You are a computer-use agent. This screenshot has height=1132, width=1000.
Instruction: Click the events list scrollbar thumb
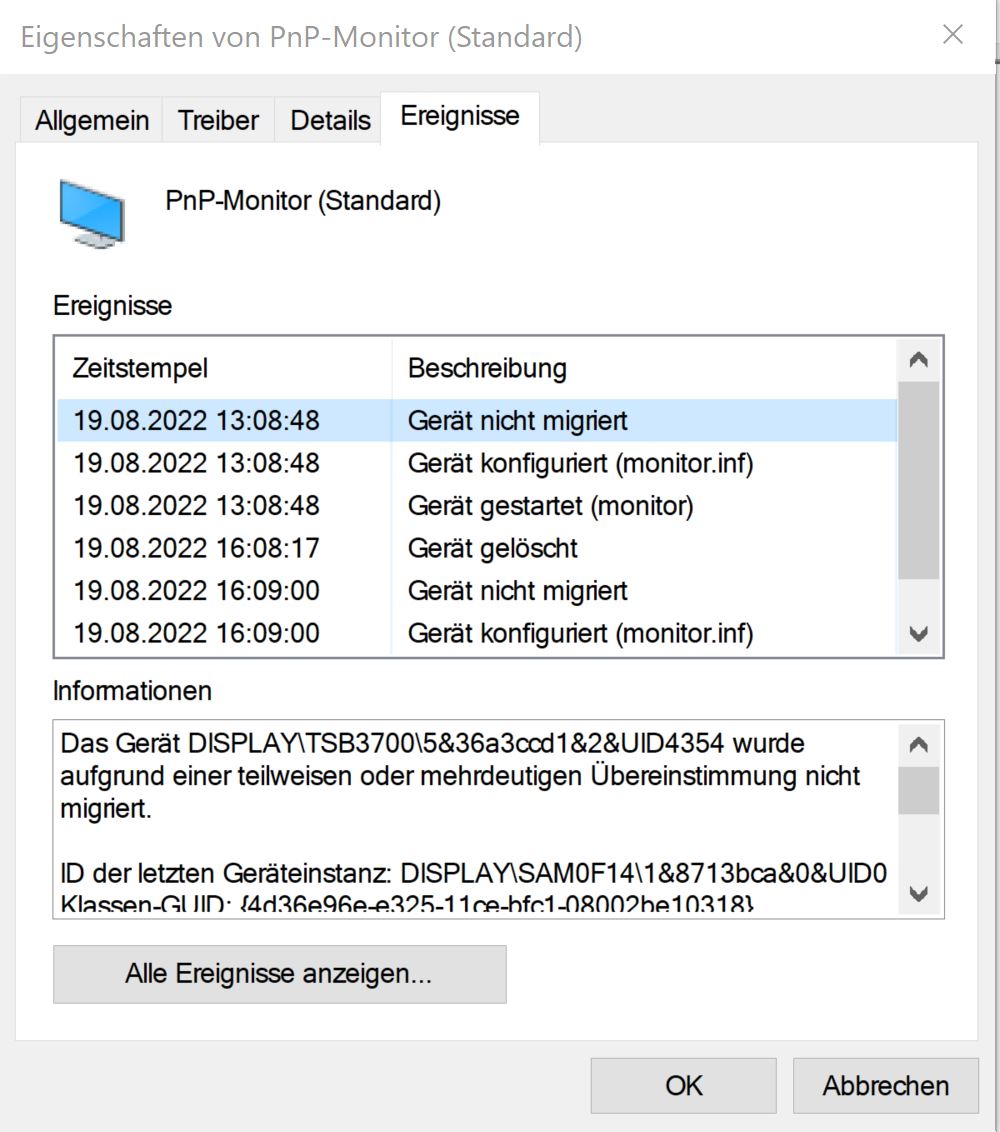tap(918, 480)
